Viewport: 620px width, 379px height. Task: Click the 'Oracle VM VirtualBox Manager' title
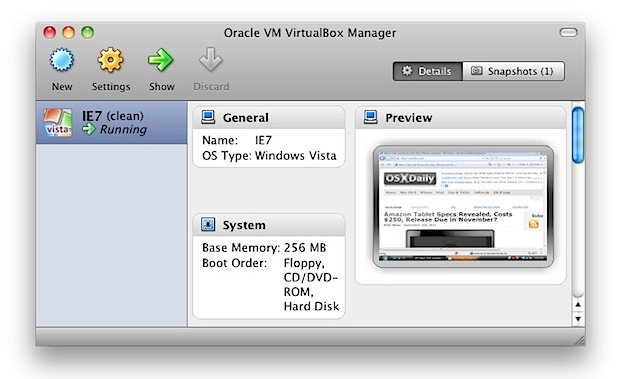[310, 33]
